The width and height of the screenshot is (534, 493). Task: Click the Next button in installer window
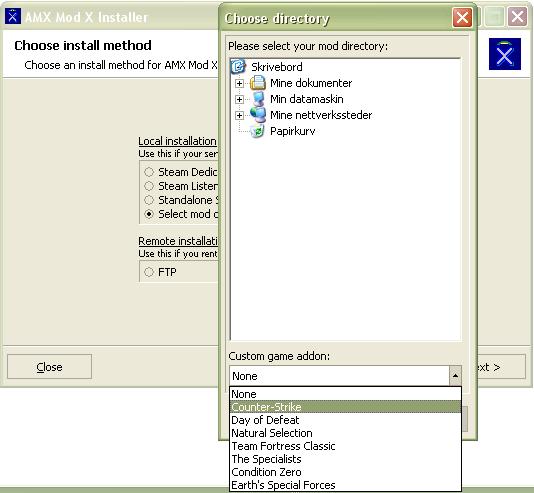pos(501,367)
